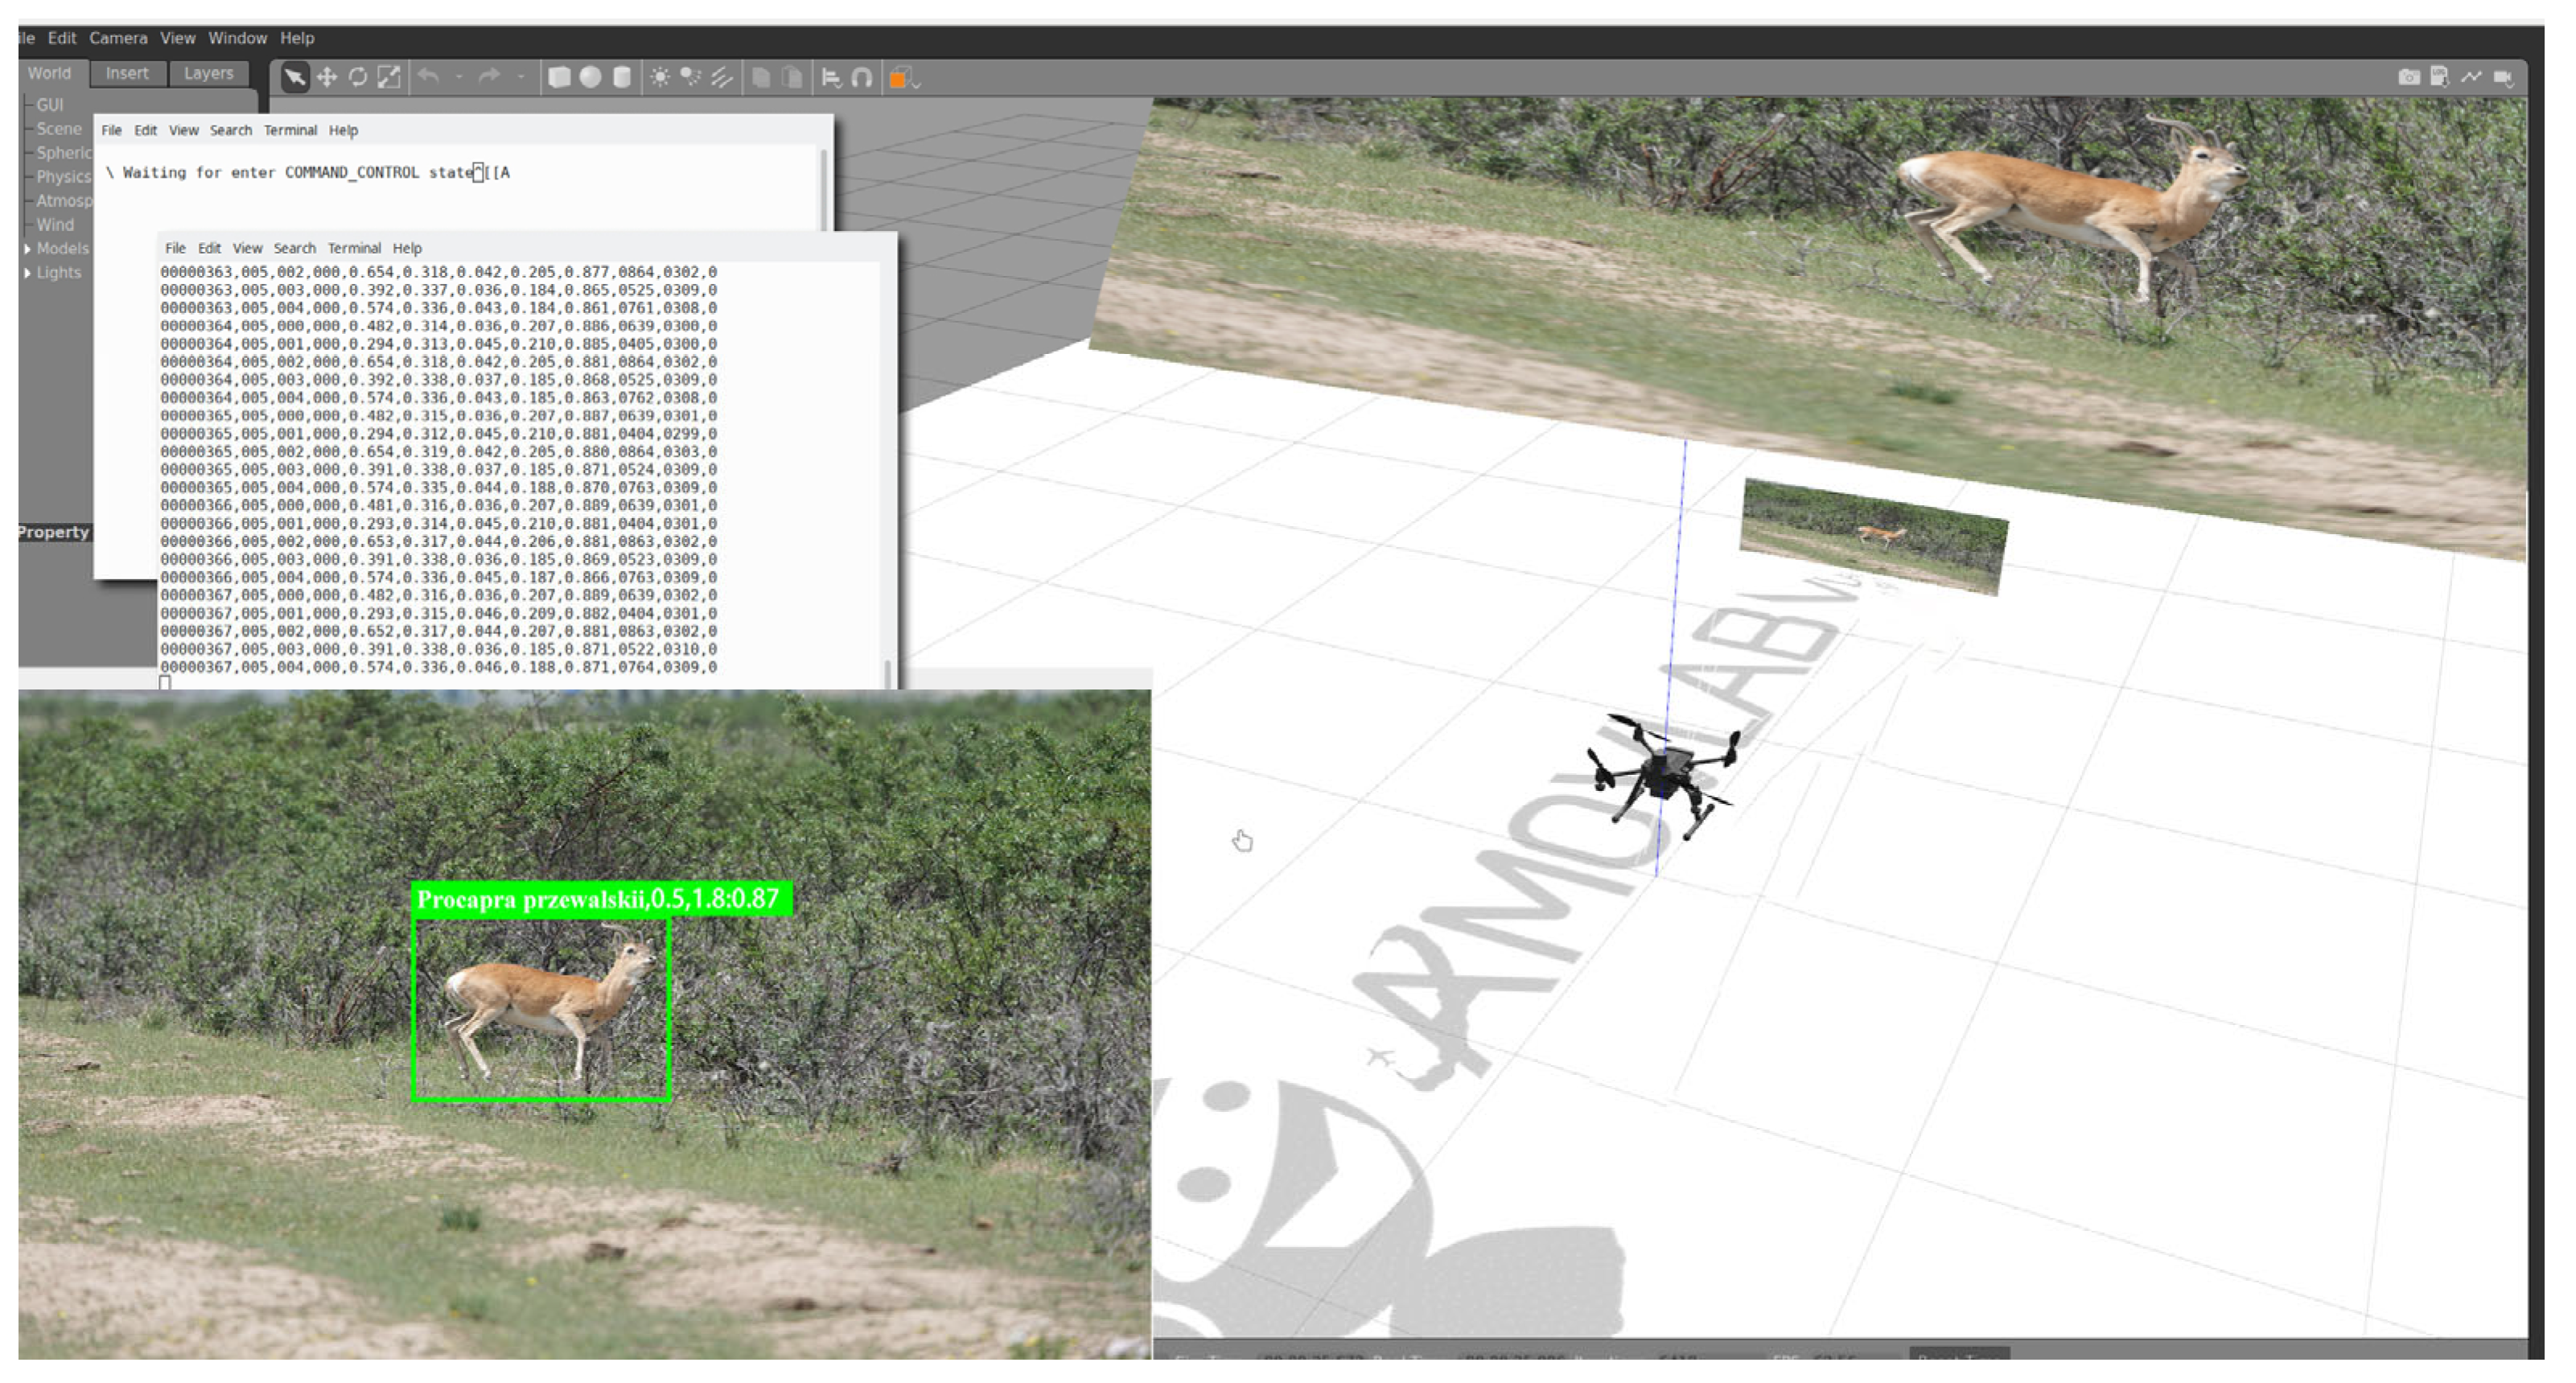This screenshot has height=1383, width=2576.
Task: Activate the translate mode tool
Action: click(x=327, y=77)
